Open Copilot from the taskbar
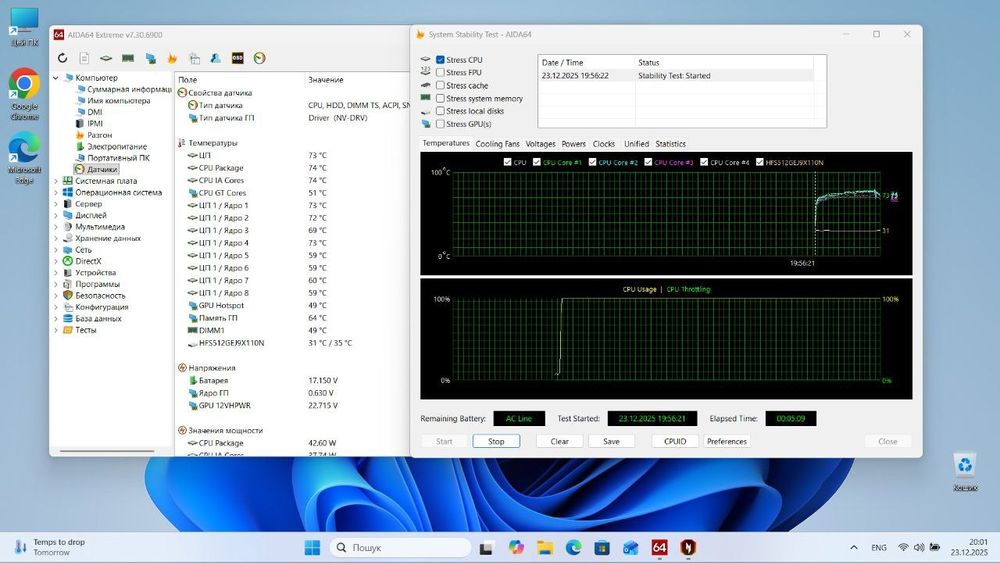Image resolution: width=1000 pixels, height=563 pixels. [x=516, y=547]
